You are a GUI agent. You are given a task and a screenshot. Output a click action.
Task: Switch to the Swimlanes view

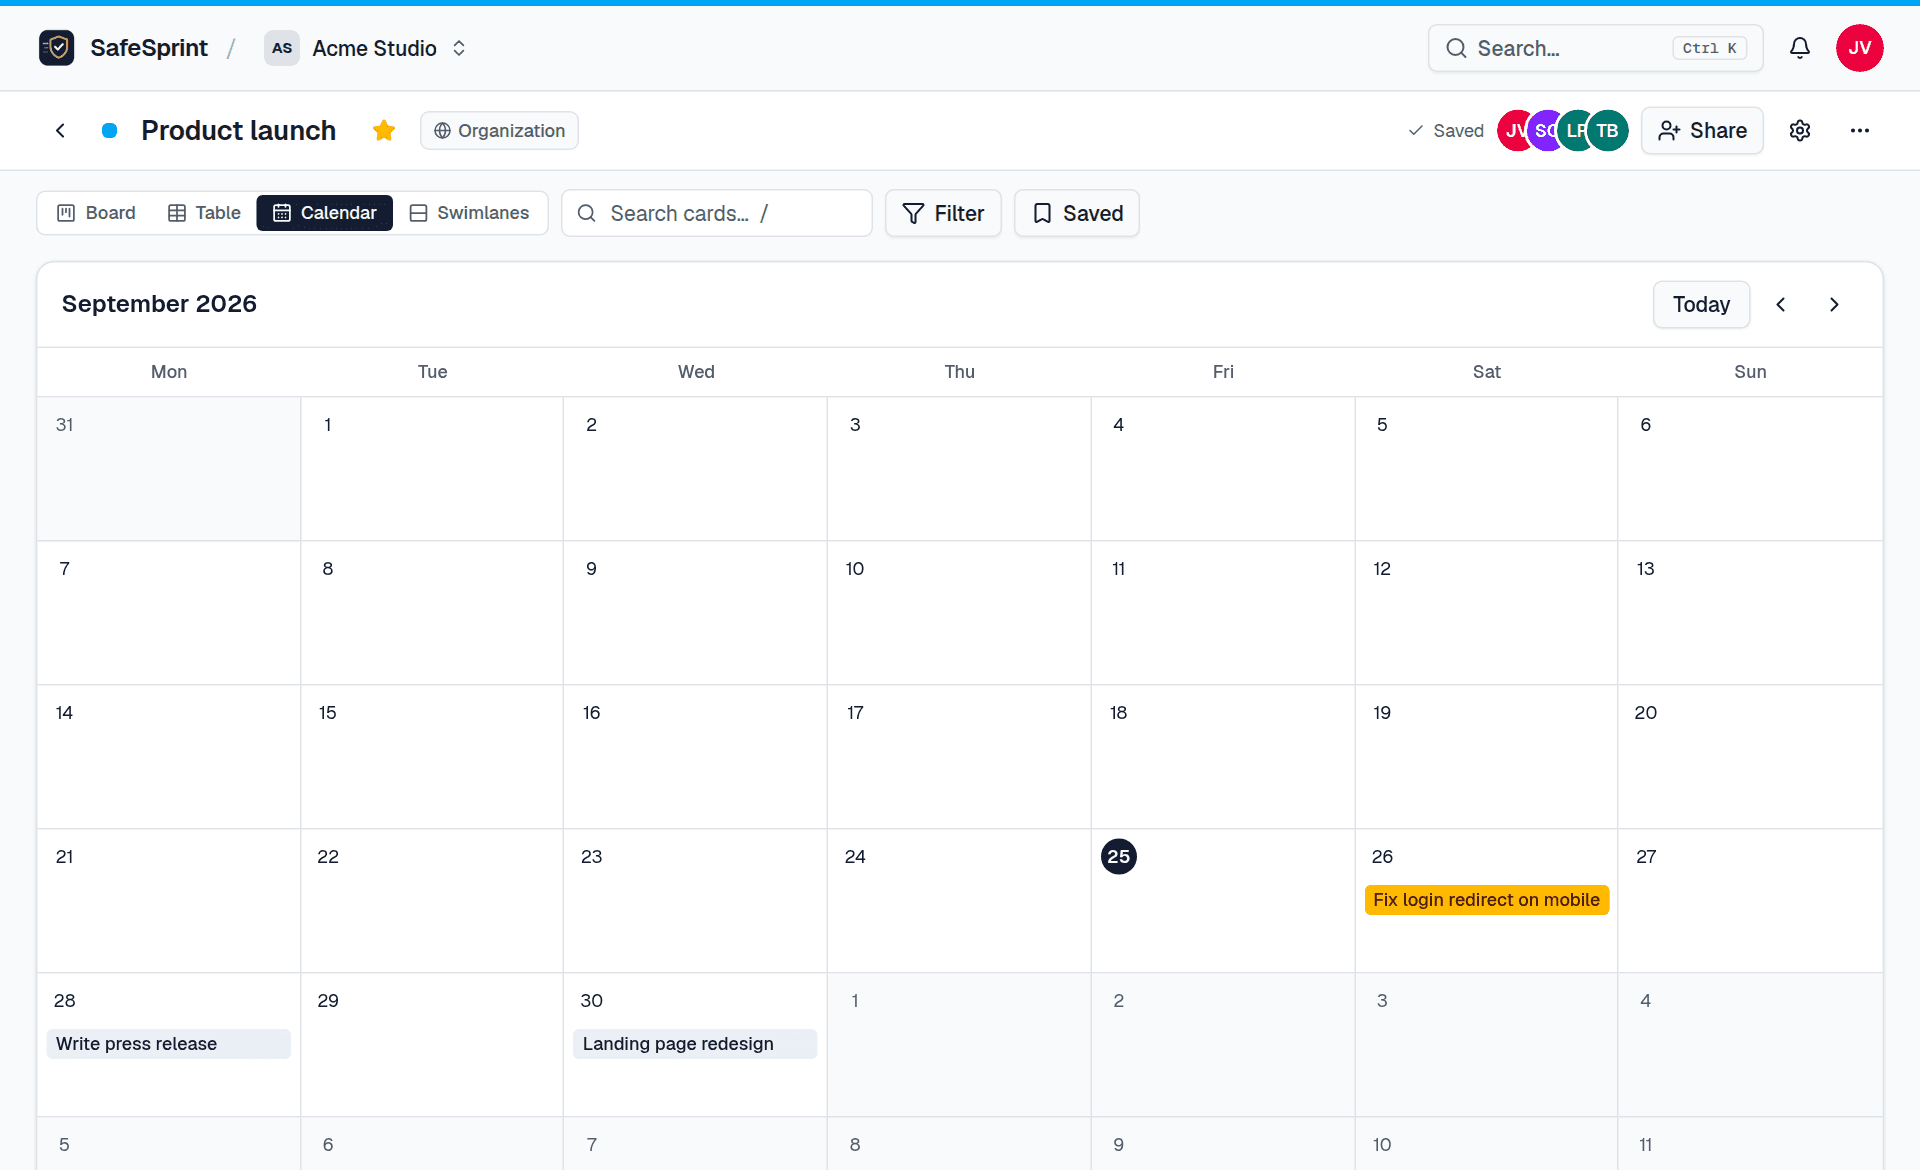tap(469, 213)
